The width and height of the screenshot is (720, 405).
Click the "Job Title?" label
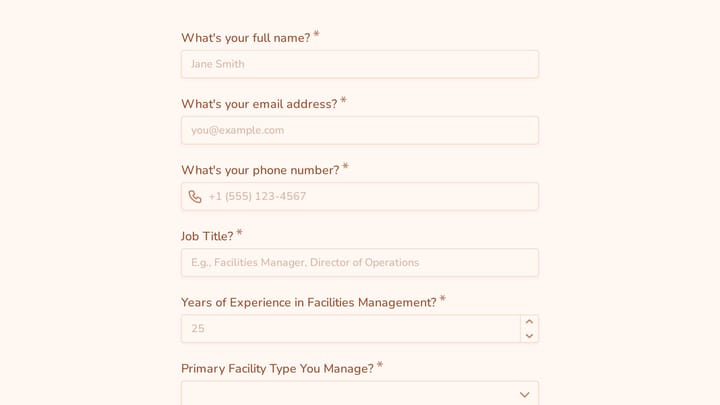pyautogui.click(x=207, y=236)
